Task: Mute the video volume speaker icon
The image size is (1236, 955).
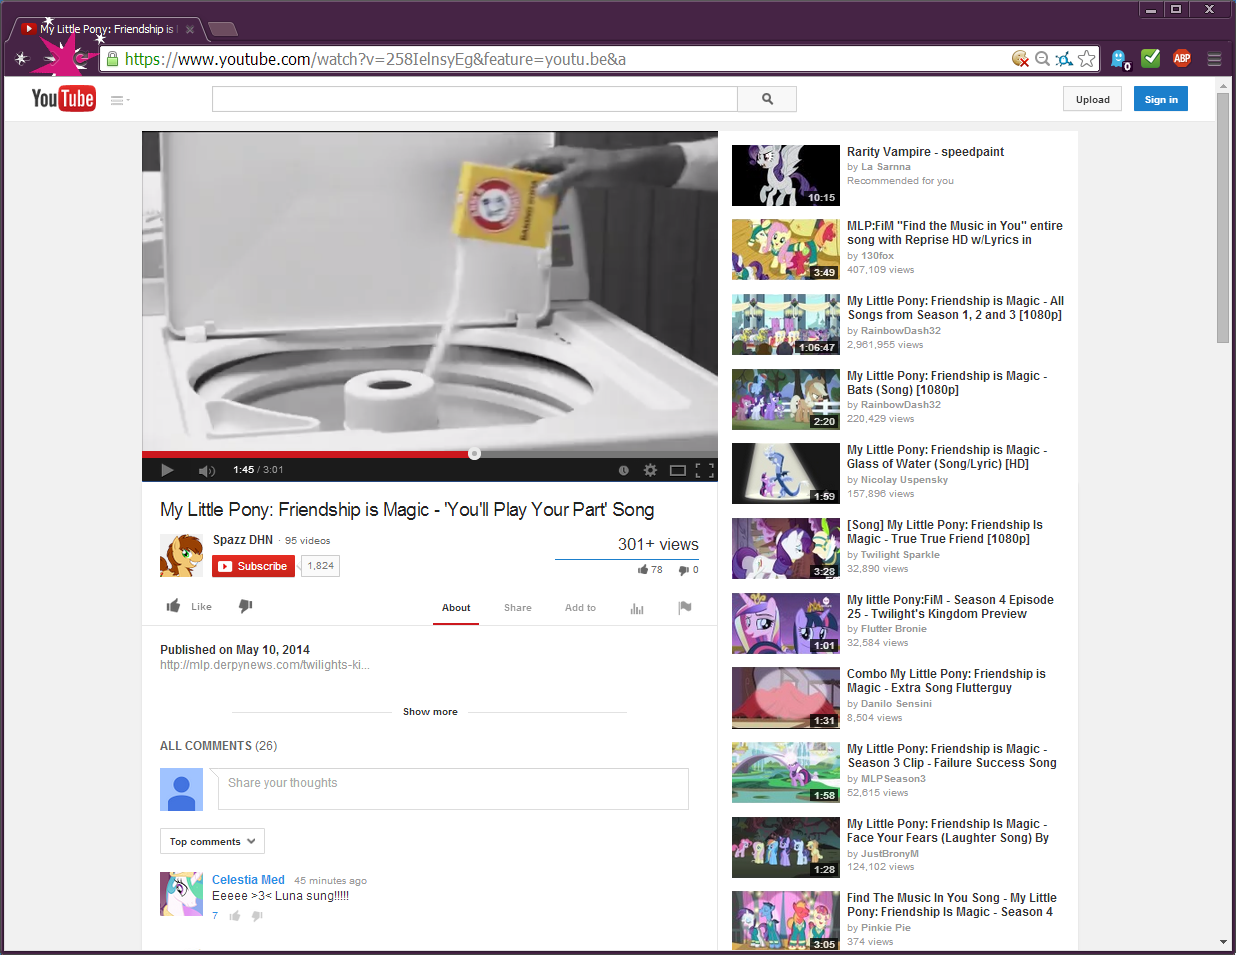Action: pos(207,470)
